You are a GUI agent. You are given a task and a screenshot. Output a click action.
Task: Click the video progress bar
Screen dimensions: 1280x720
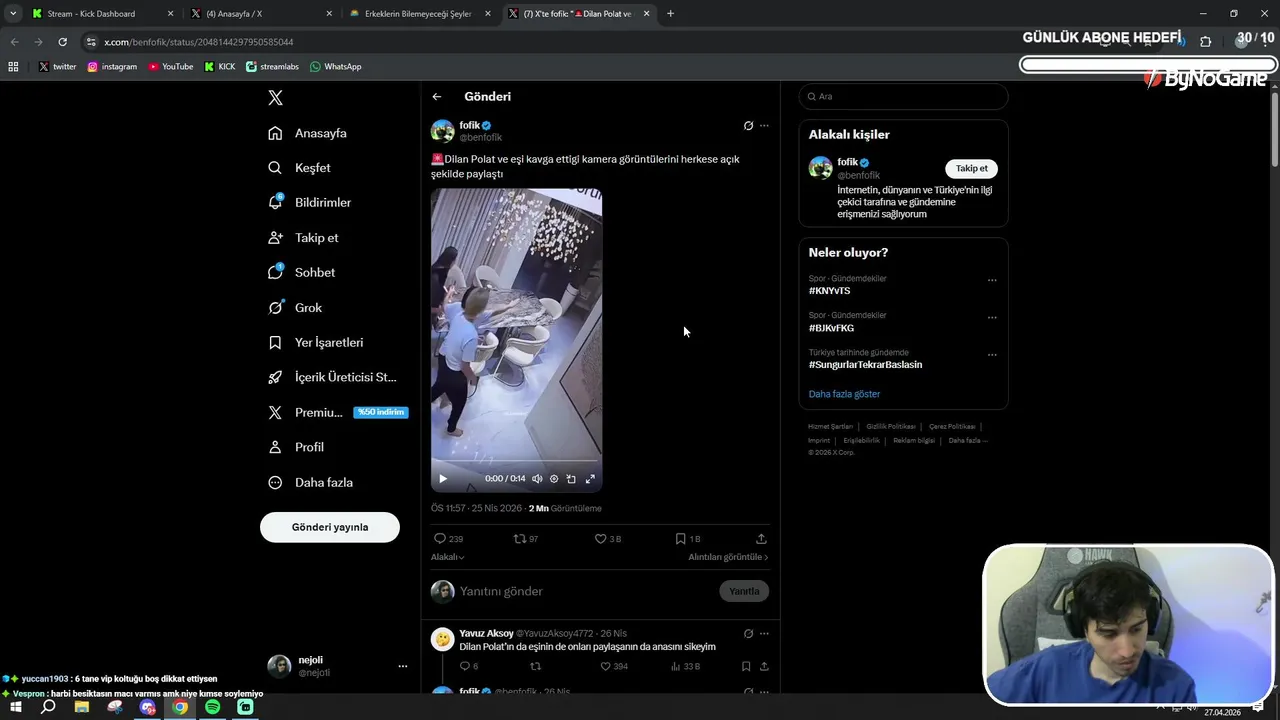point(516,462)
